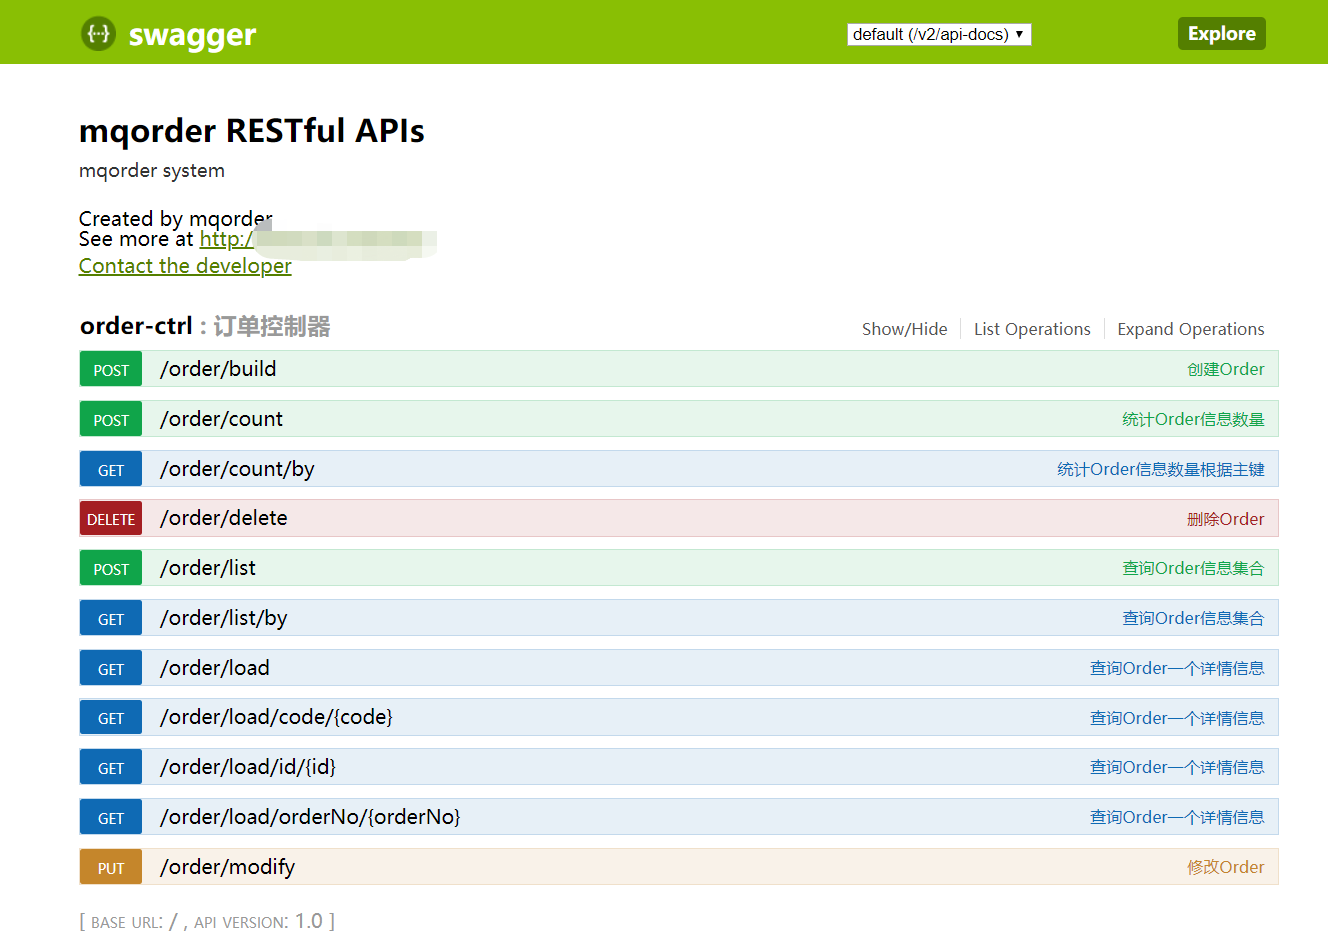1328x937 pixels.
Task: Click the GET badge for /order/load
Action: click(111, 668)
